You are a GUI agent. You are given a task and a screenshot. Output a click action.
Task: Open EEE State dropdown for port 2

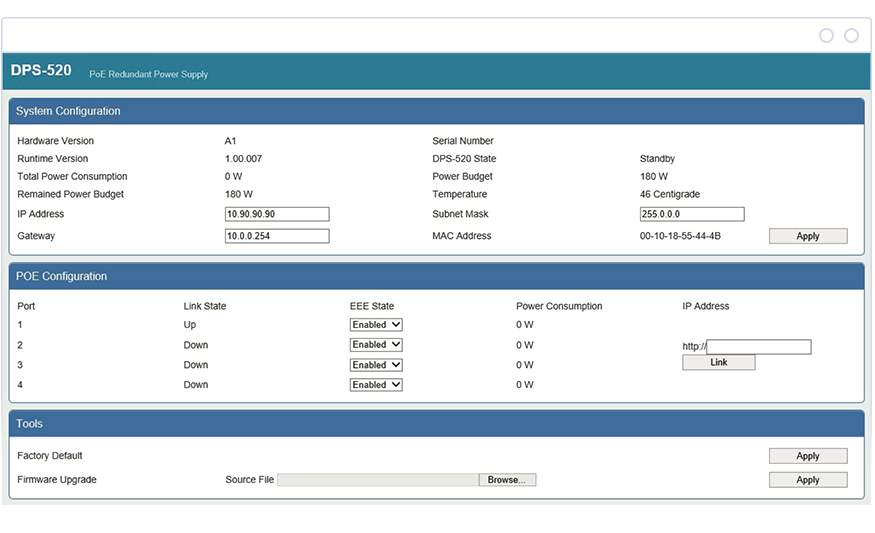tap(376, 345)
